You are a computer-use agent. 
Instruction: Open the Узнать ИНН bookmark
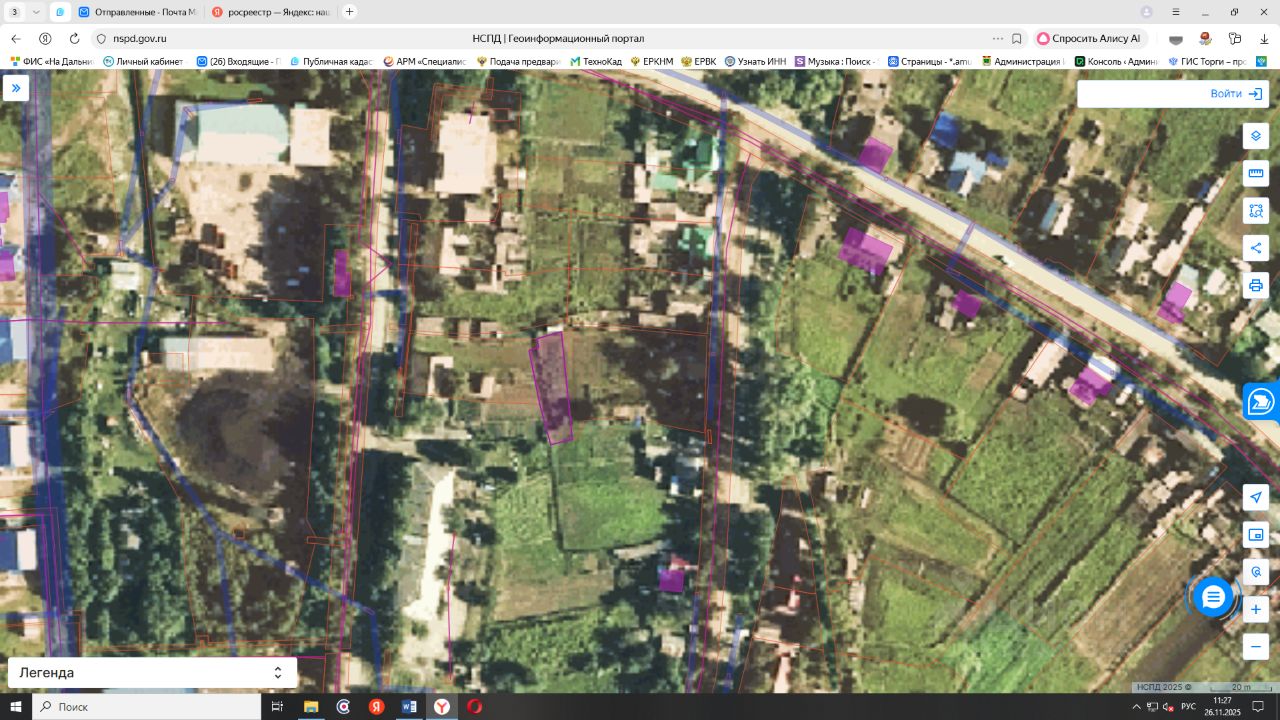(756, 61)
